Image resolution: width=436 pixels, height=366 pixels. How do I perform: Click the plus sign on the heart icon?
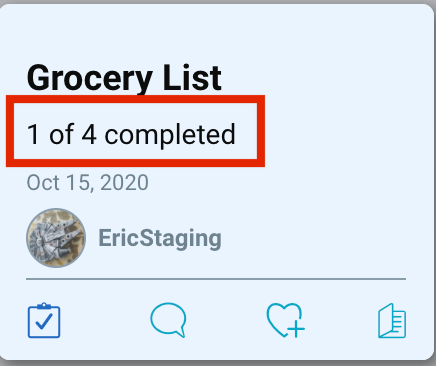pos(296,328)
